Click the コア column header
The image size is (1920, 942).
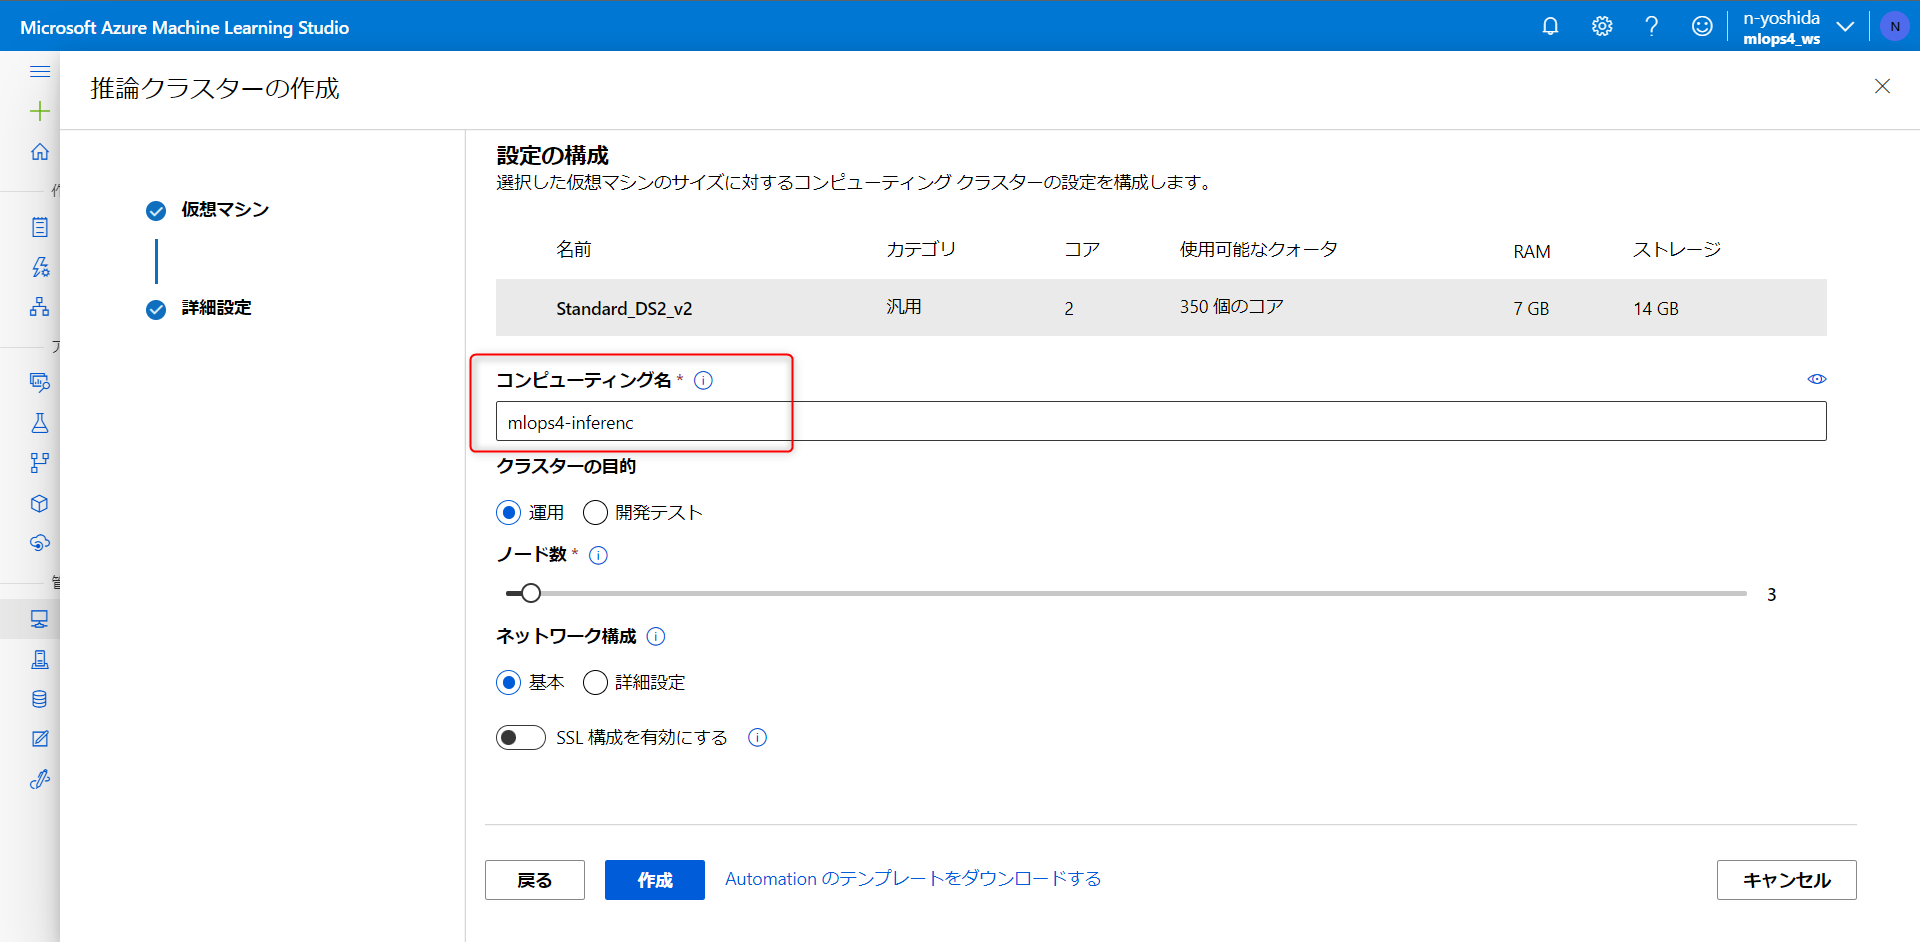(x=1082, y=249)
